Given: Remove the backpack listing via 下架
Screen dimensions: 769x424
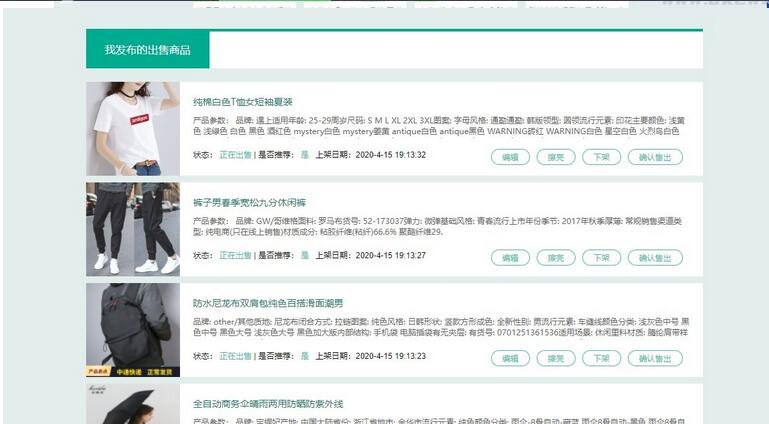Looking at the screenshot, I should 601,358.
